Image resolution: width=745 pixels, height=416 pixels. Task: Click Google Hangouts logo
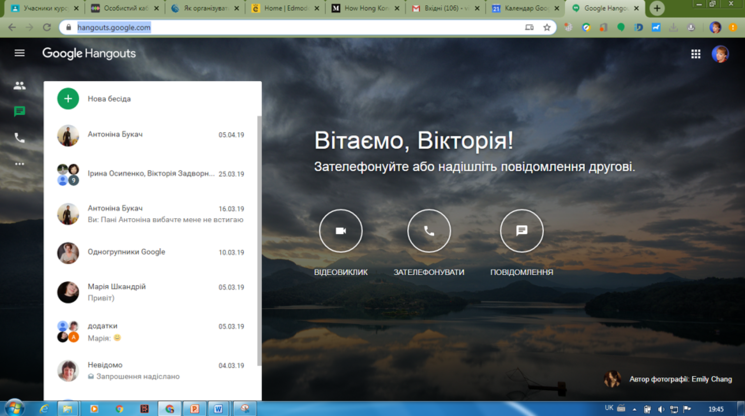[x=89, y=53]
